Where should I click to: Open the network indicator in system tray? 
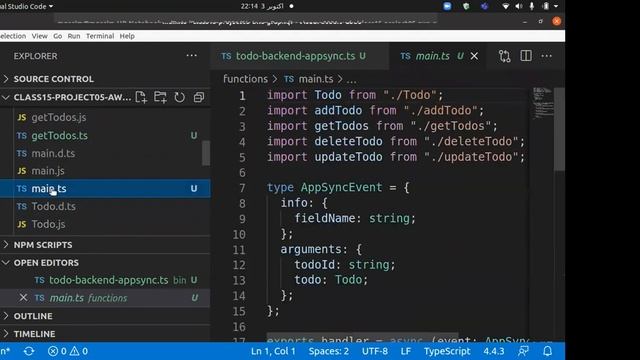505,6
